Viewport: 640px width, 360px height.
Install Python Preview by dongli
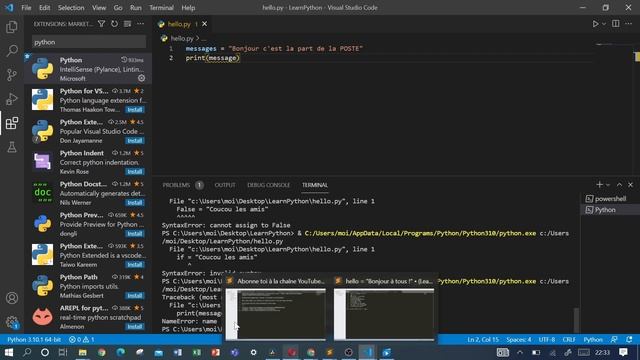click(135, 234)
